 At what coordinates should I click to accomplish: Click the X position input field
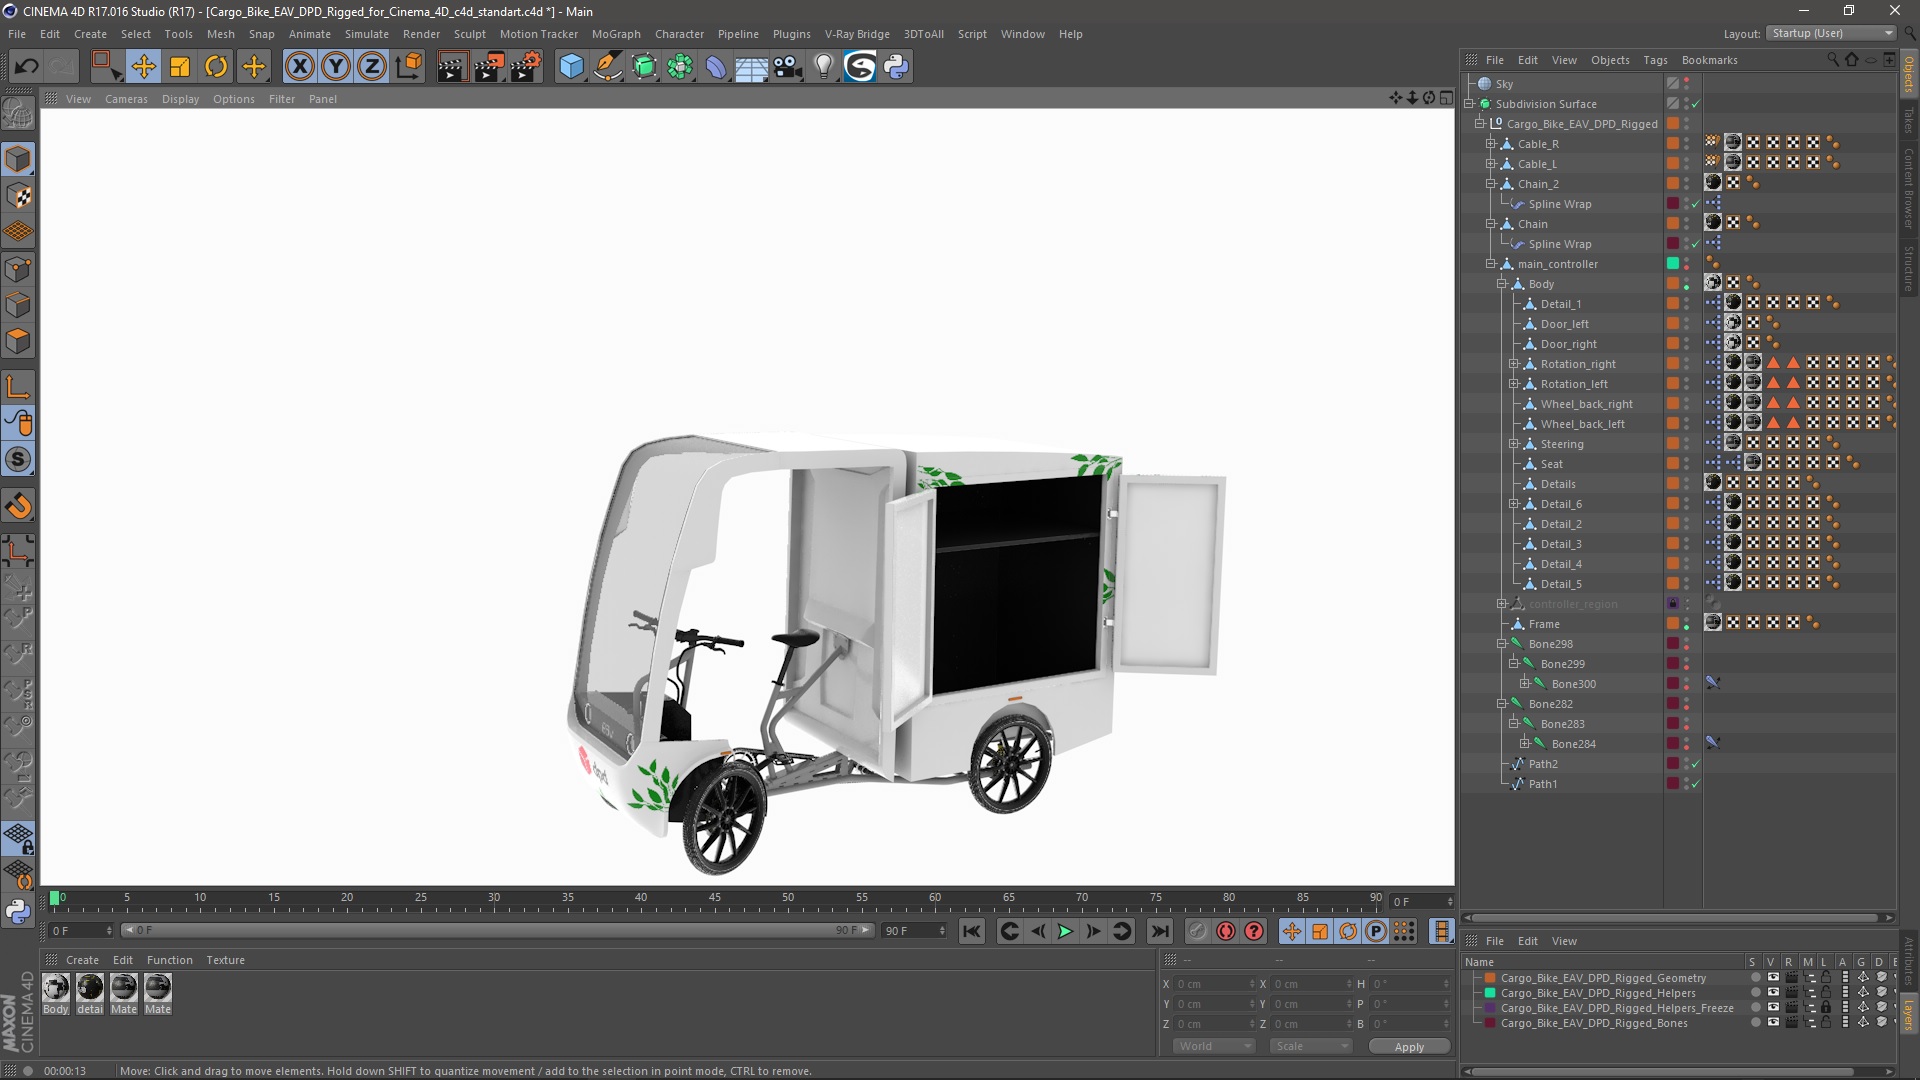[1213, 984]
